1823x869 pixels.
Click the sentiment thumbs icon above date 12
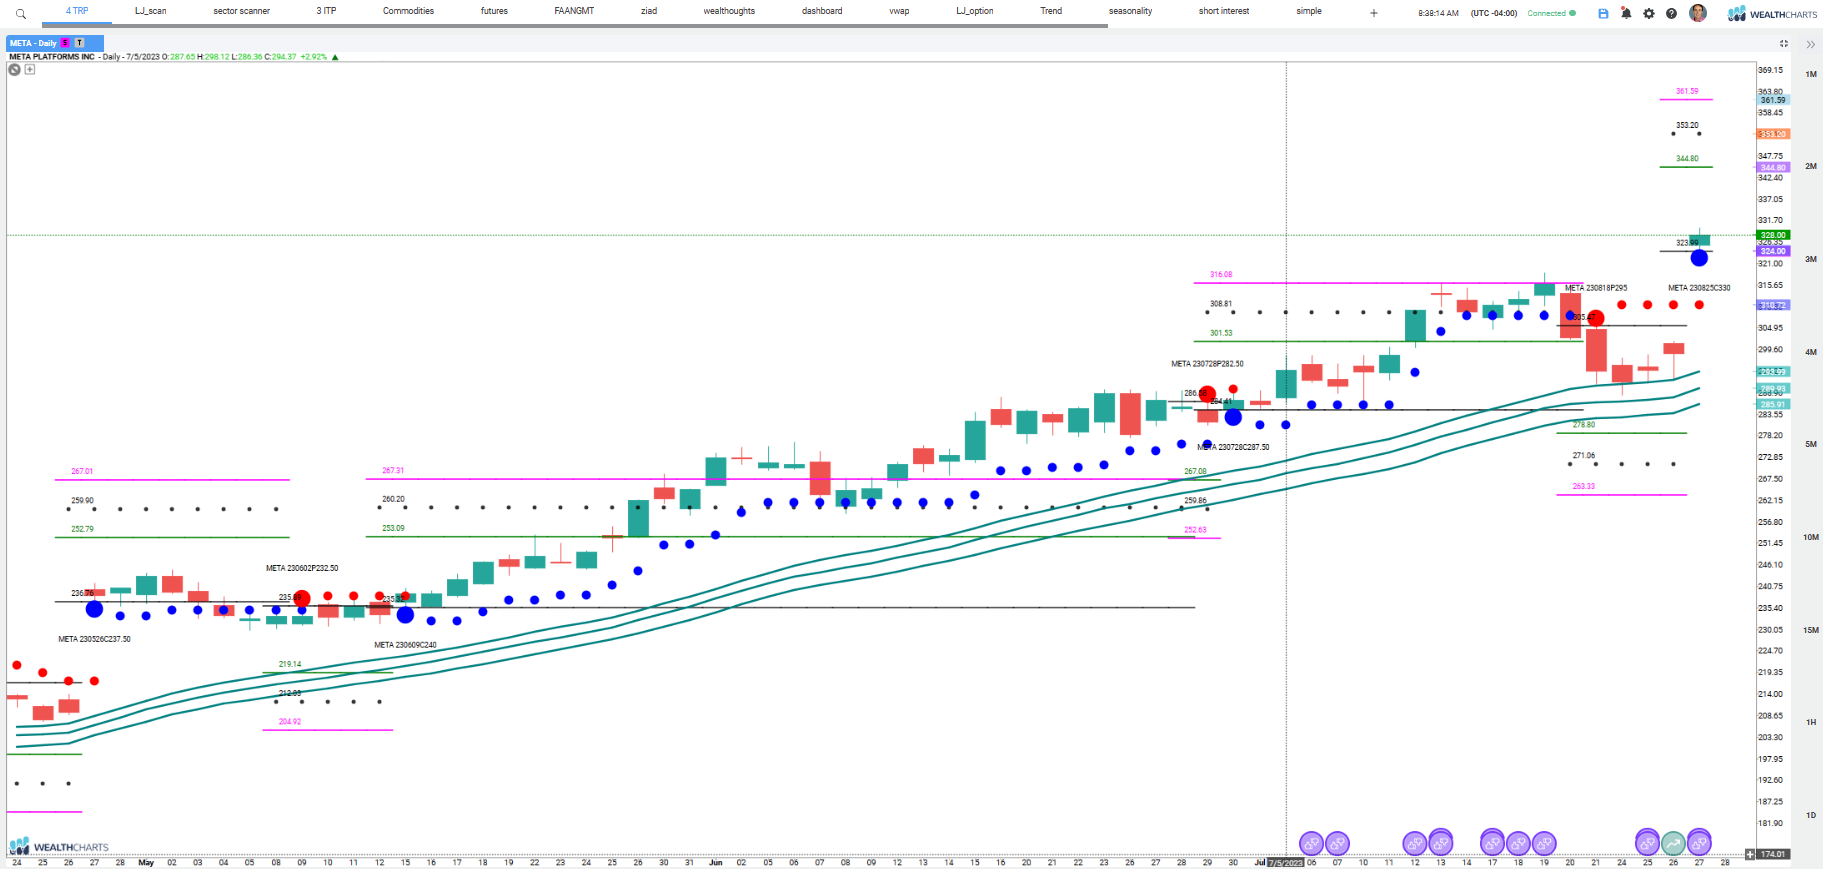point(1415,844)
